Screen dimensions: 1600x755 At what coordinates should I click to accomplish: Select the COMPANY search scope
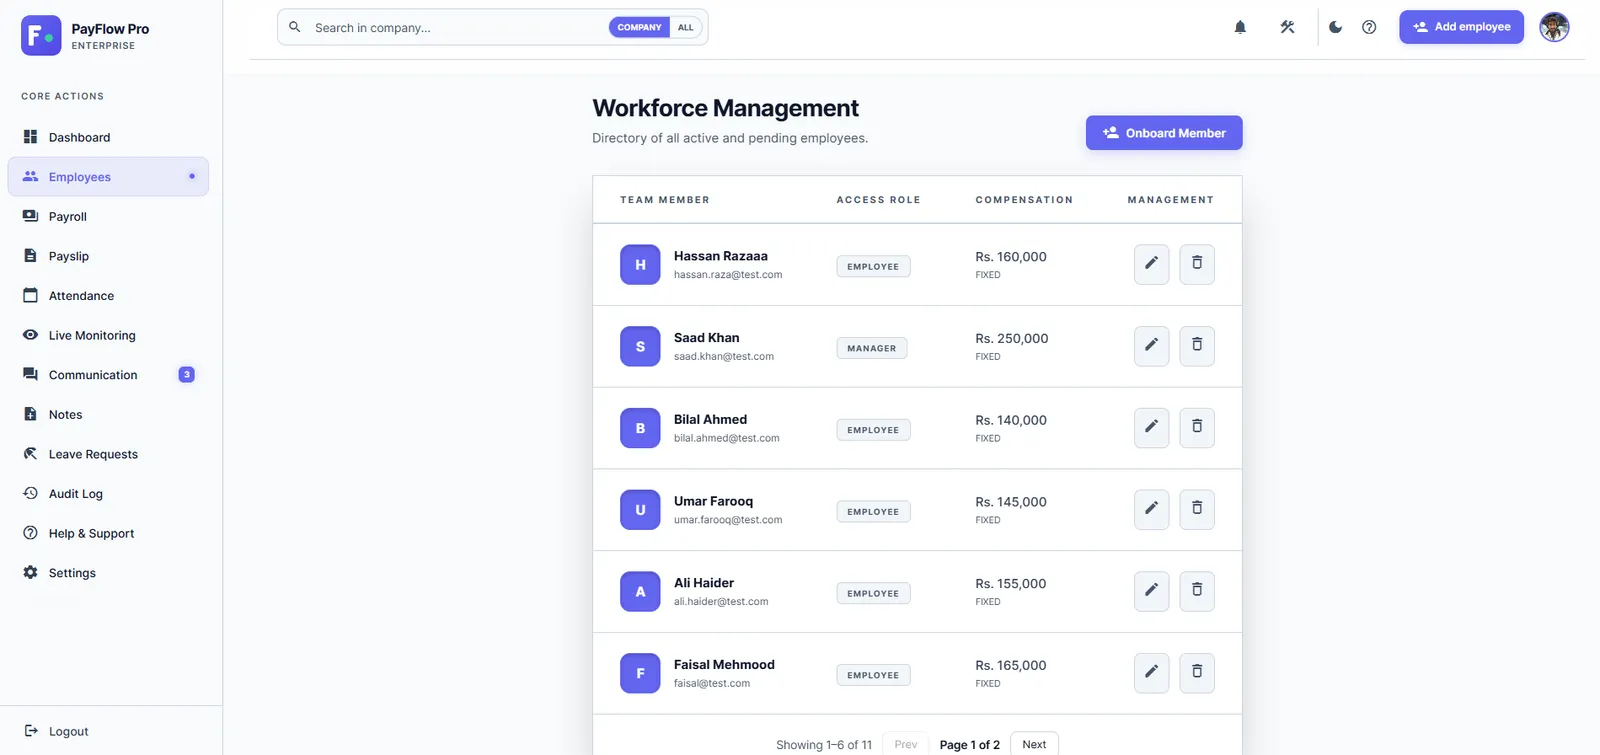pos(639,27)
